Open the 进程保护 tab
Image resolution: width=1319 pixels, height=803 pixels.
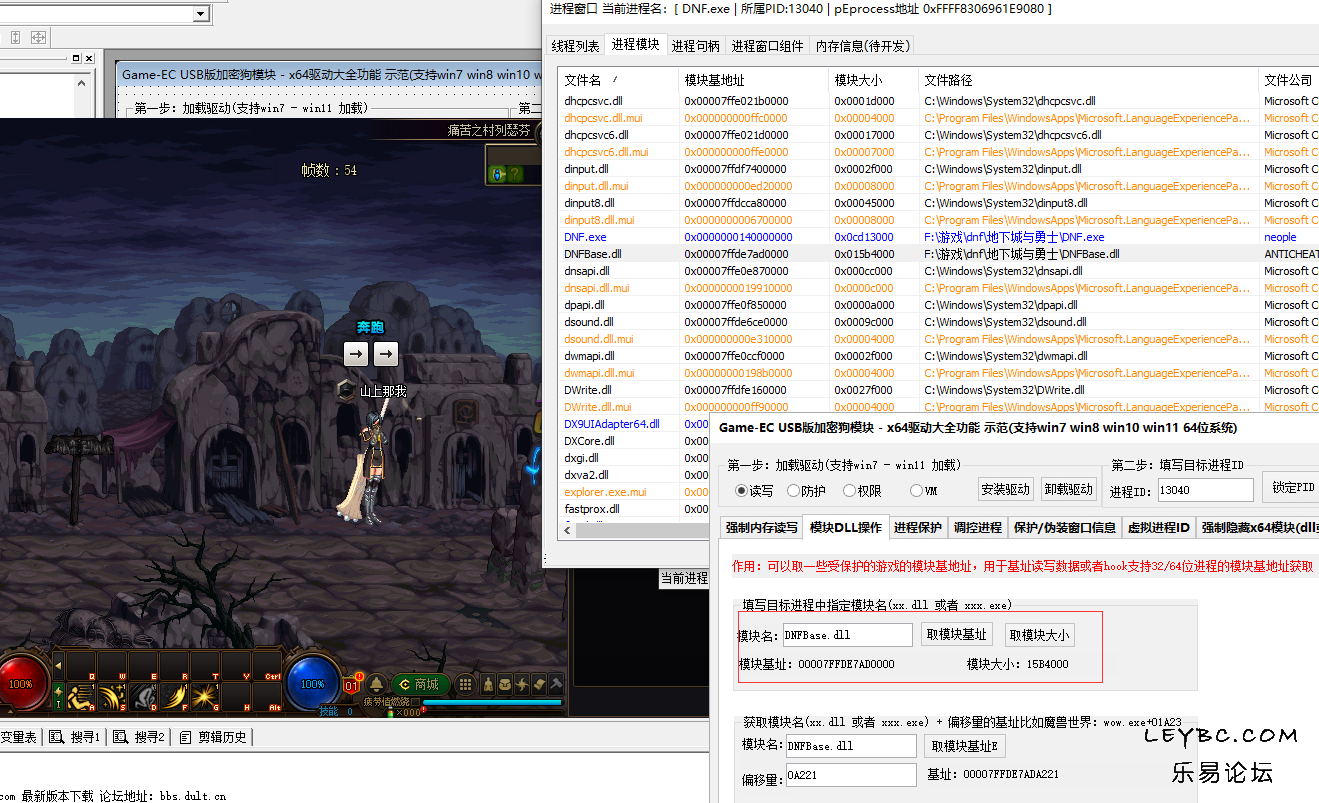coord(918,528)
